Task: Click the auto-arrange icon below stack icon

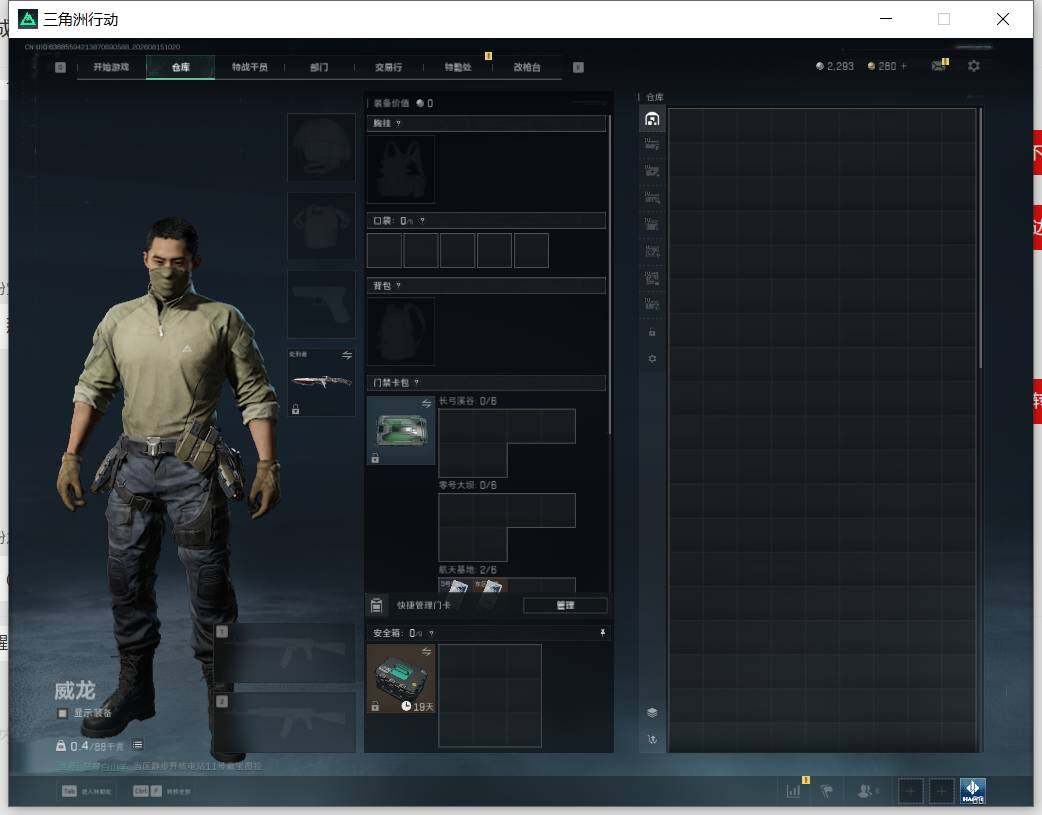Action: pyautogui.click(x=652, y=739)
